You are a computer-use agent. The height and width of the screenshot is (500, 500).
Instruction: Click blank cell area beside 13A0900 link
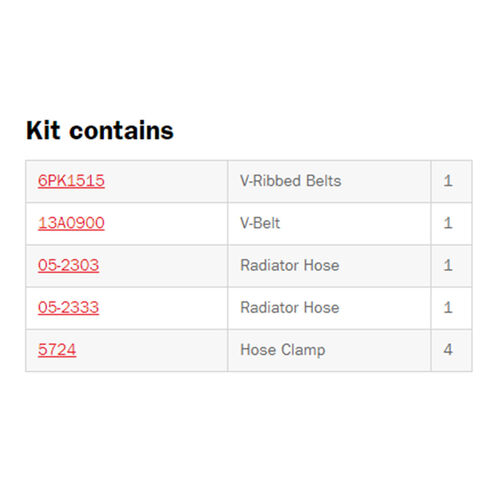point(166,223)
